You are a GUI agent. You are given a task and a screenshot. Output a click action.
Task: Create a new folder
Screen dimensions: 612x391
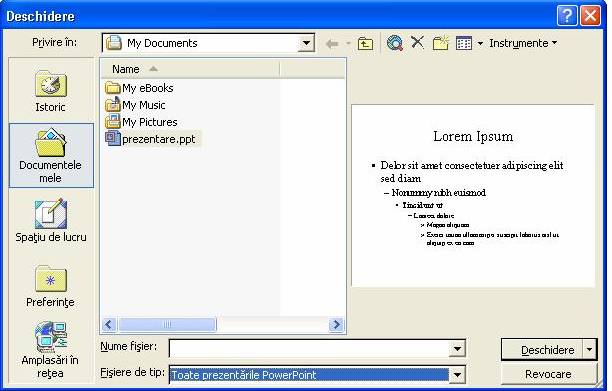(x=441, y=43)
